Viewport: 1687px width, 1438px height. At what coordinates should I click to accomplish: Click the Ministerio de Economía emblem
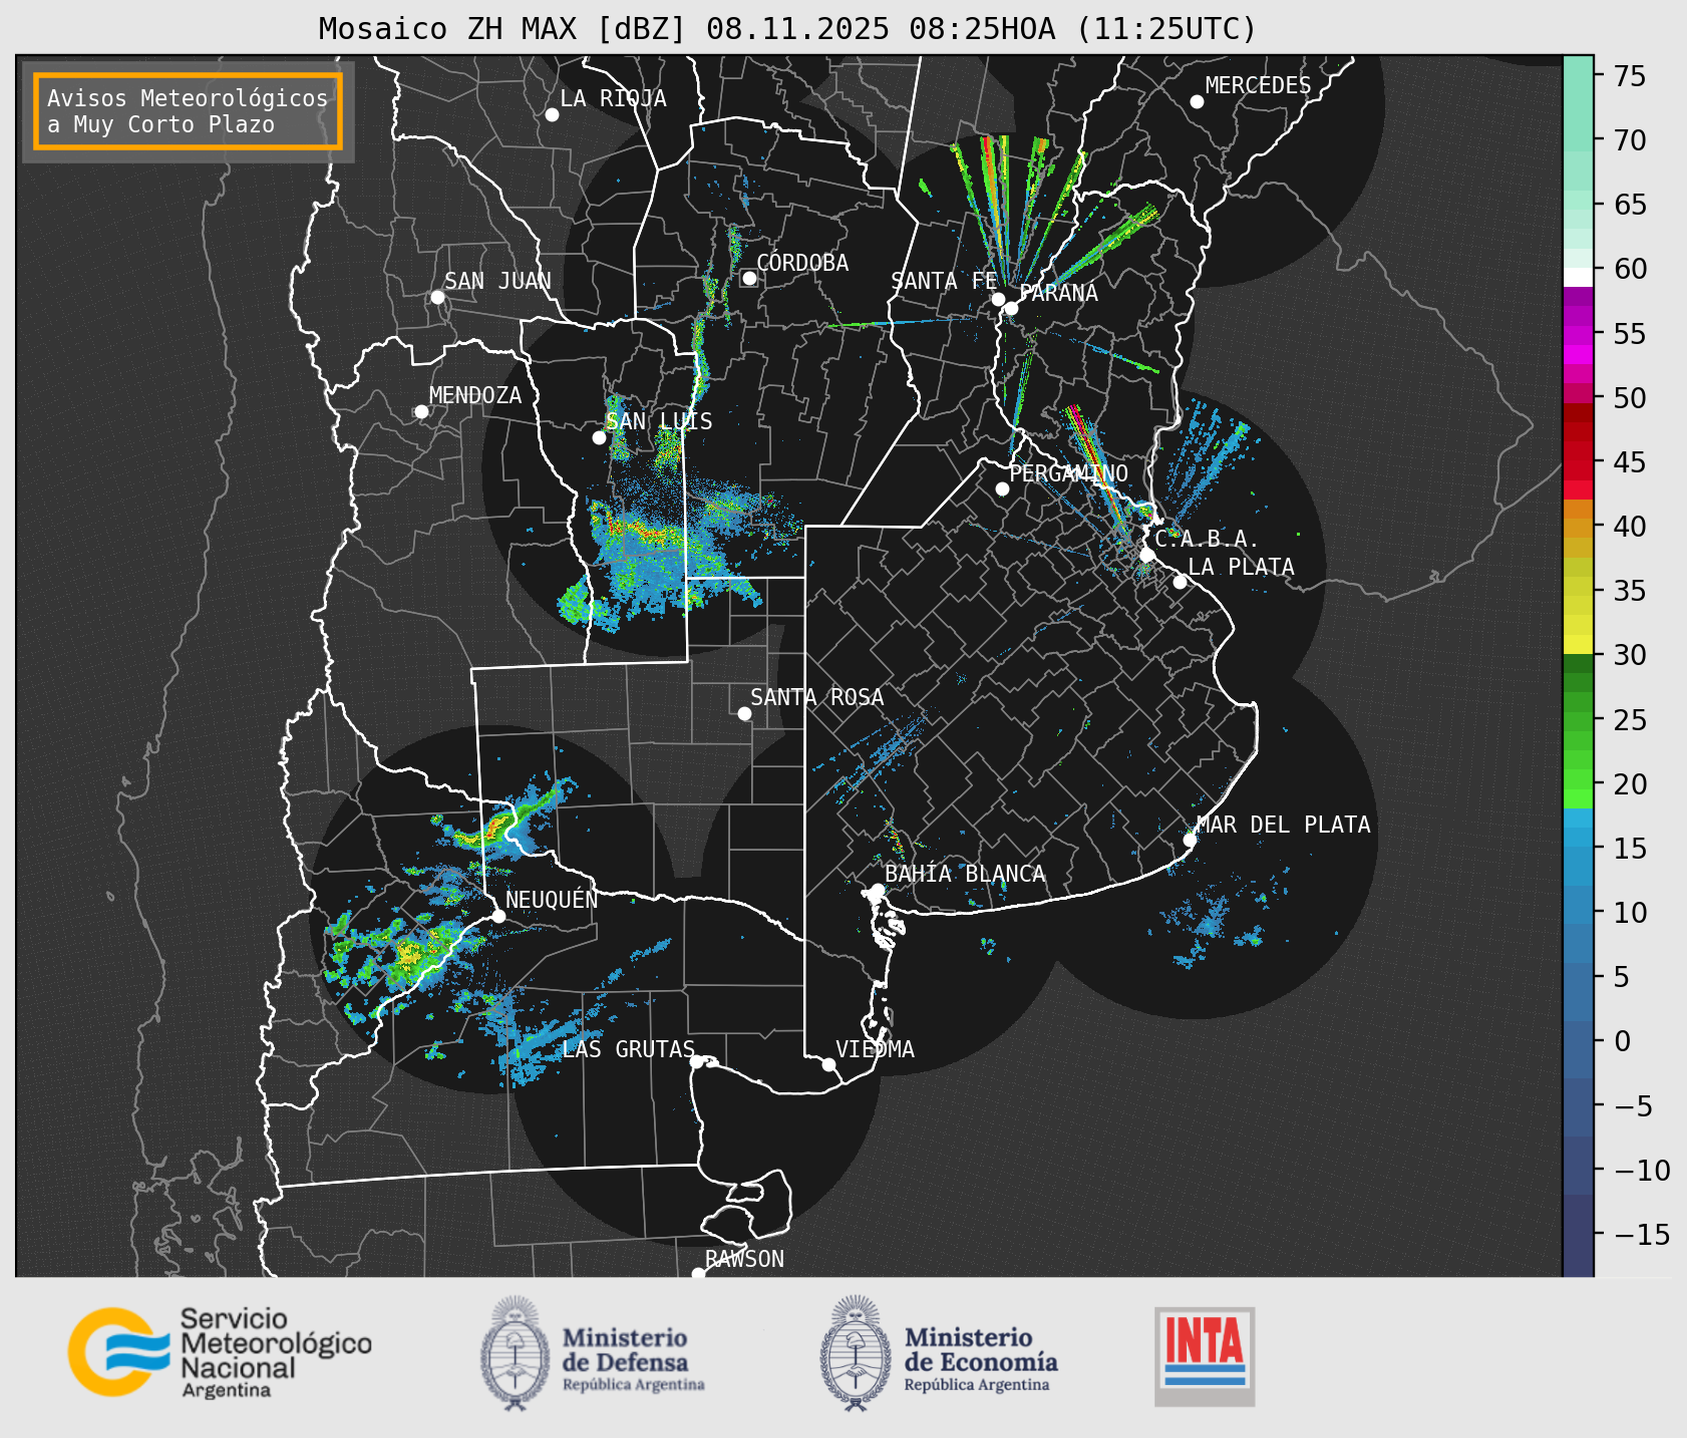pyautogui.click(x=855, y=1354)
